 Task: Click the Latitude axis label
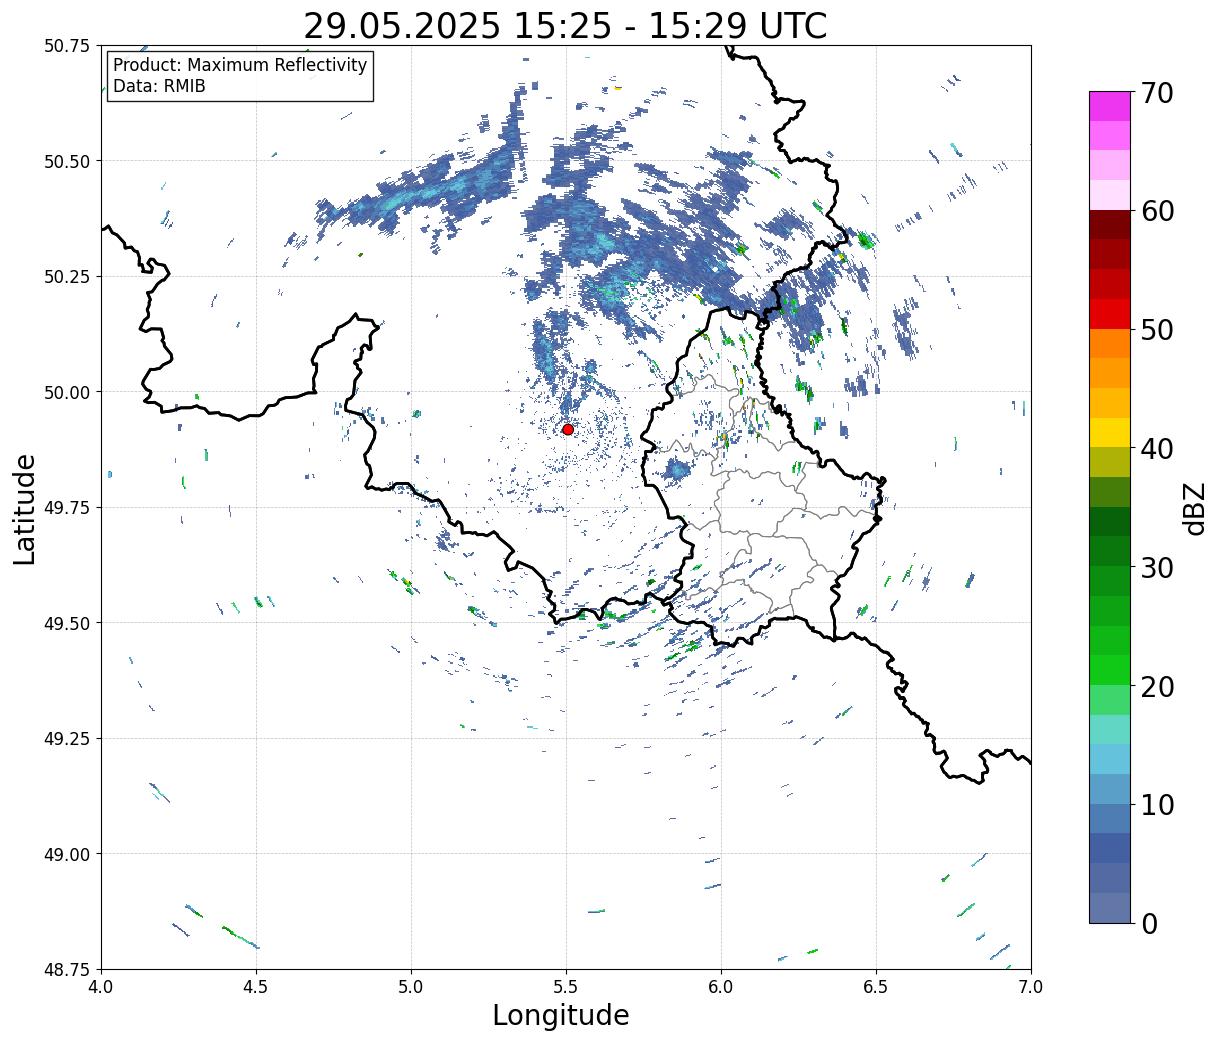pos(25,509)
